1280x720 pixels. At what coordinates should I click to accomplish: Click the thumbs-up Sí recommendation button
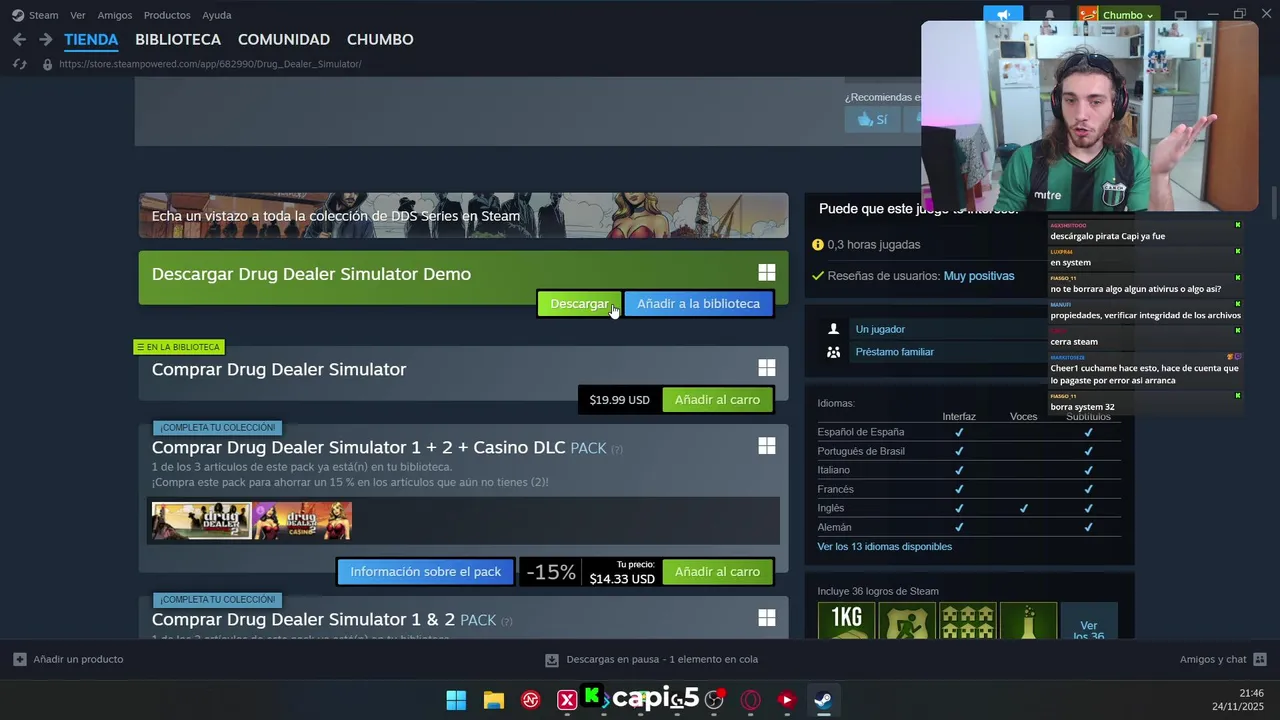tap(872, 119)
